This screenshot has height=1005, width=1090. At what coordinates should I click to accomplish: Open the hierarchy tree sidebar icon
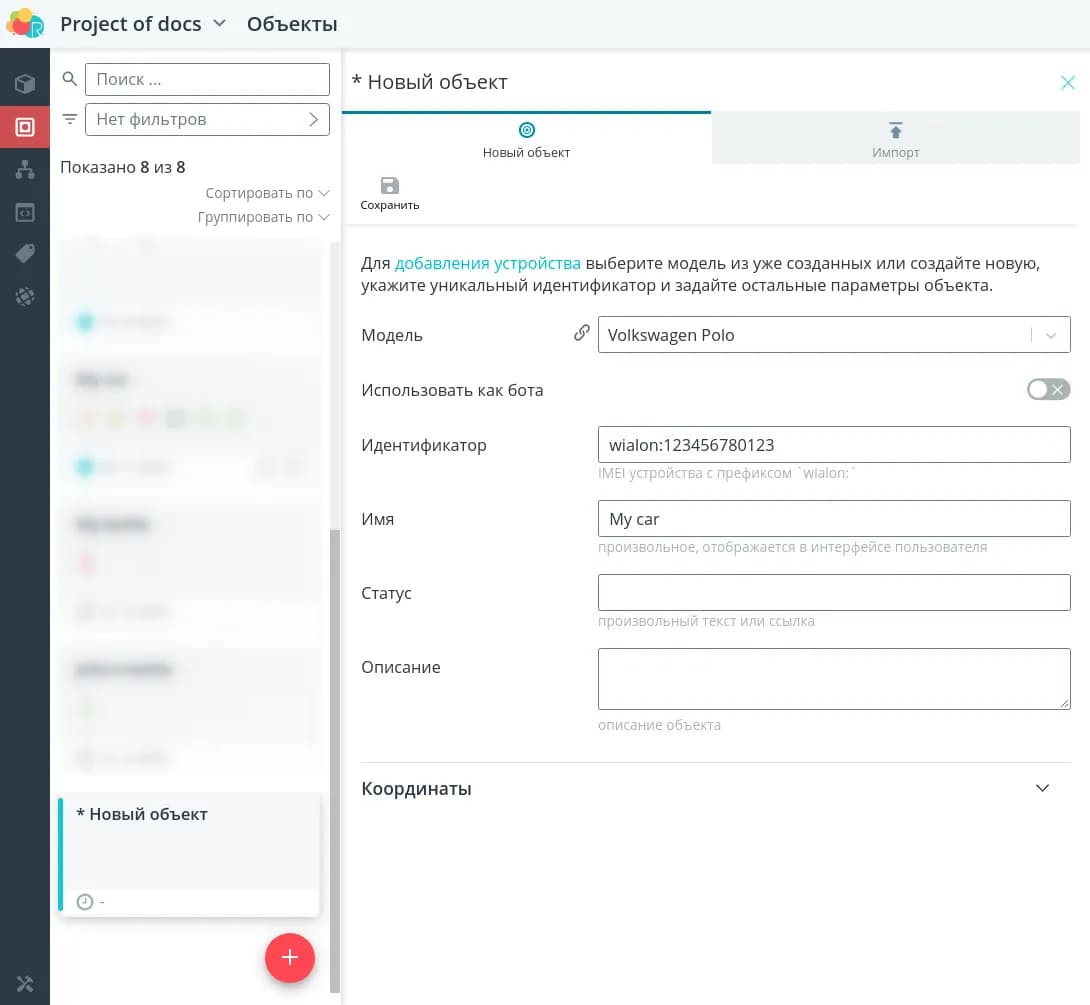tap(25, 170)
